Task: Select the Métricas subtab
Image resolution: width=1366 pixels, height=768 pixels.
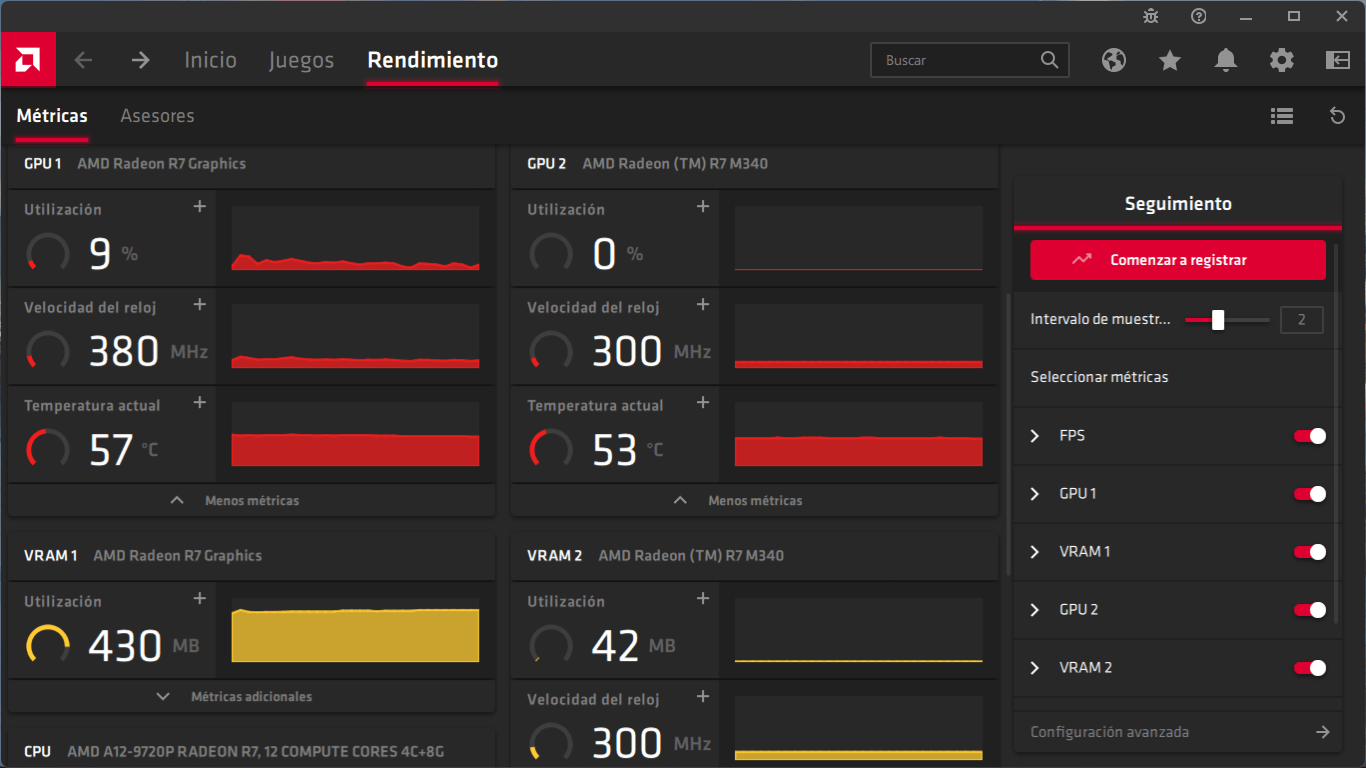Action: pos(52,116)
